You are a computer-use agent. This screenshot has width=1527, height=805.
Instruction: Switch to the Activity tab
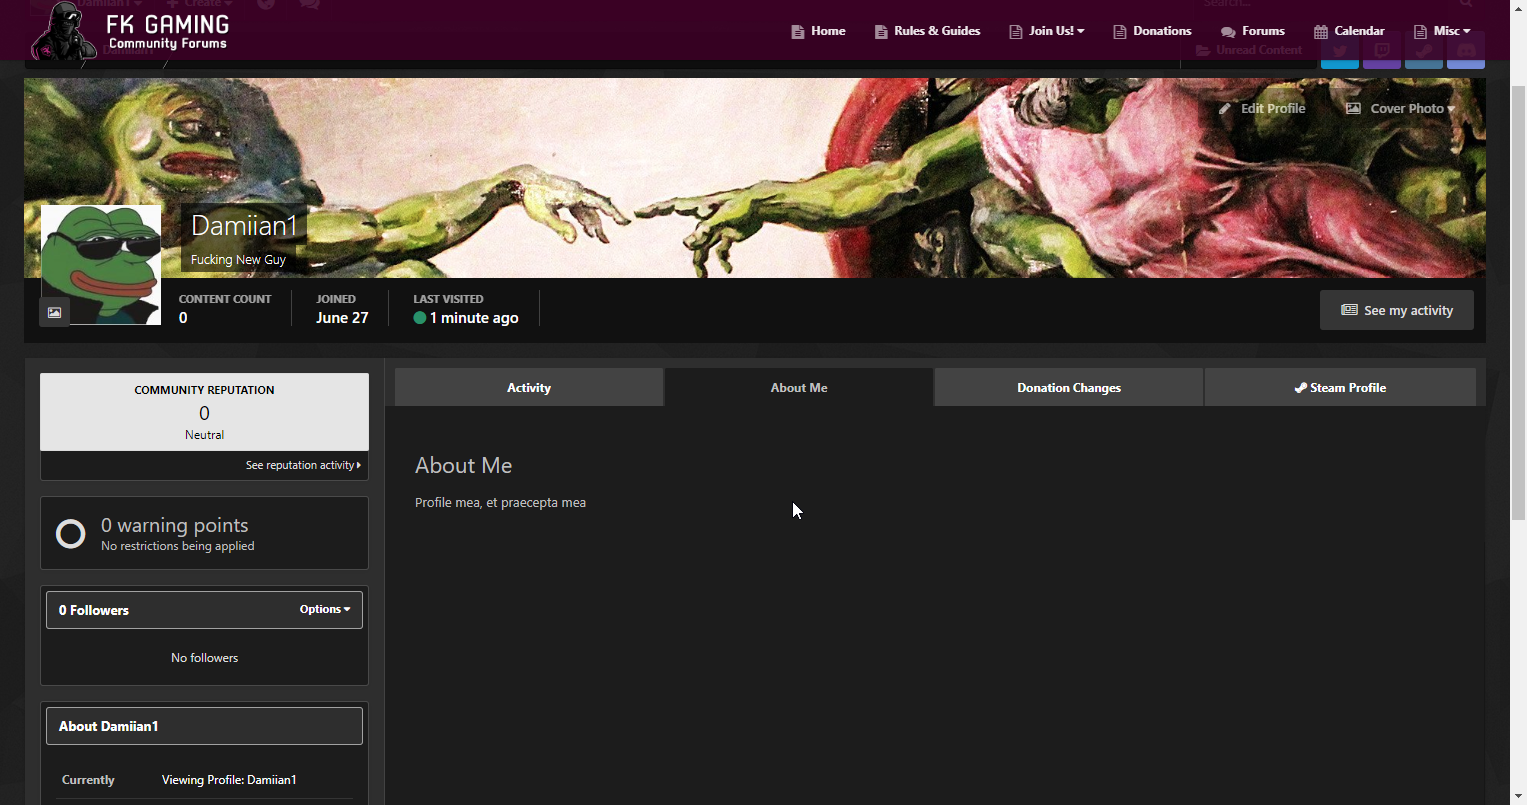(x=528, y=387)
